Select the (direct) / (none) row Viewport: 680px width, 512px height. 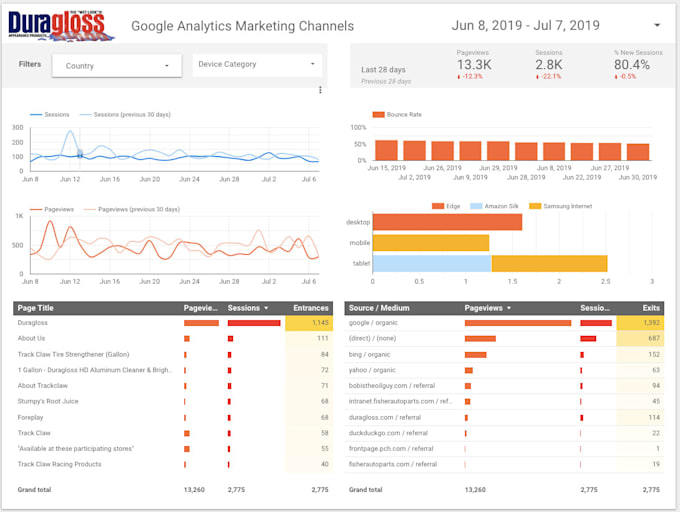pos(504,339)
